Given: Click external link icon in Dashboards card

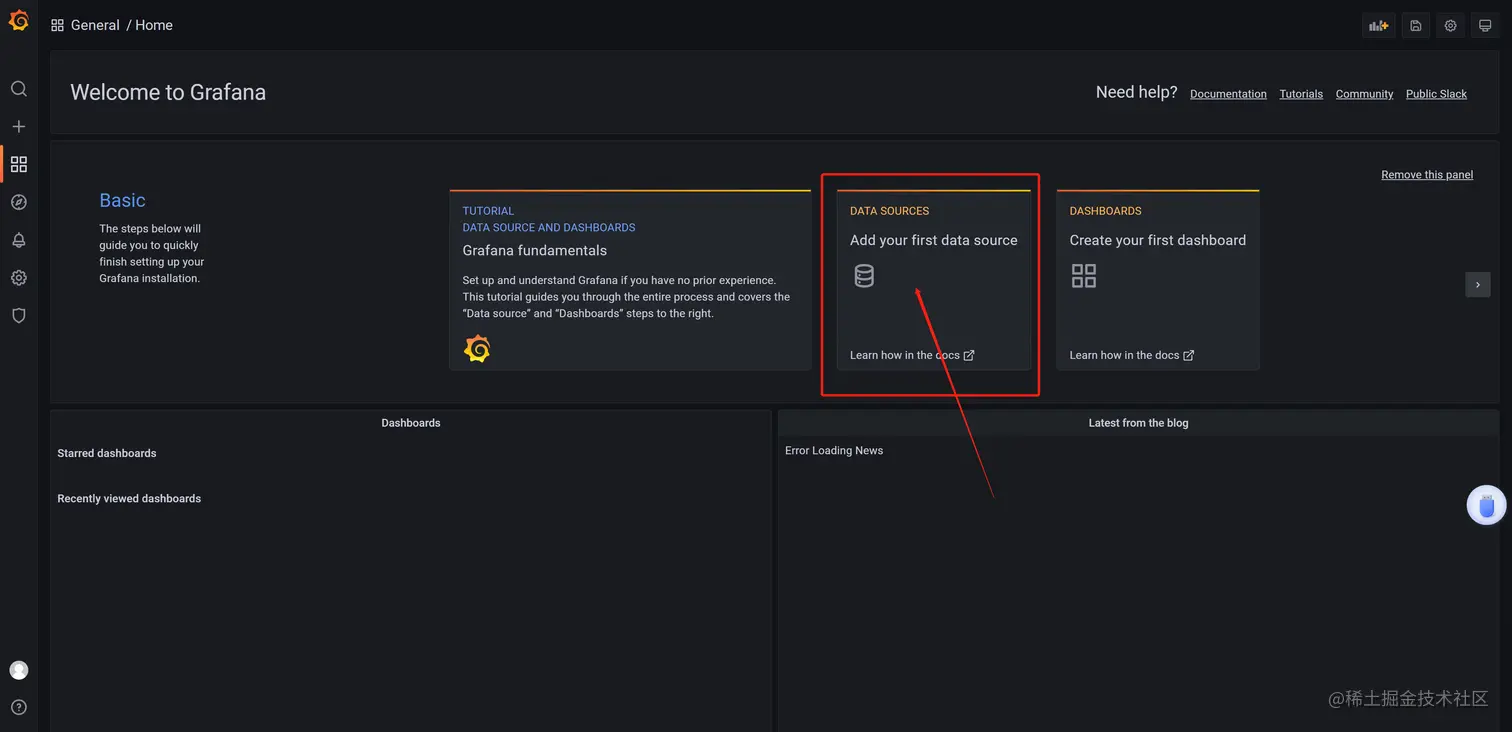Looking at the screenshot, I should pos(1188,355).
